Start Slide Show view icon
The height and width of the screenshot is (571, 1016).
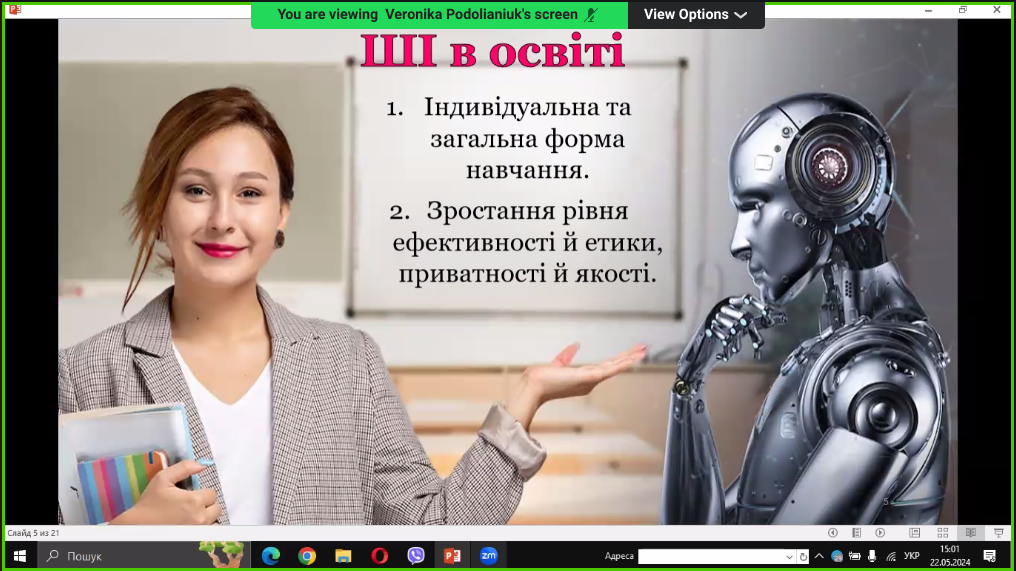pos(998,533)
